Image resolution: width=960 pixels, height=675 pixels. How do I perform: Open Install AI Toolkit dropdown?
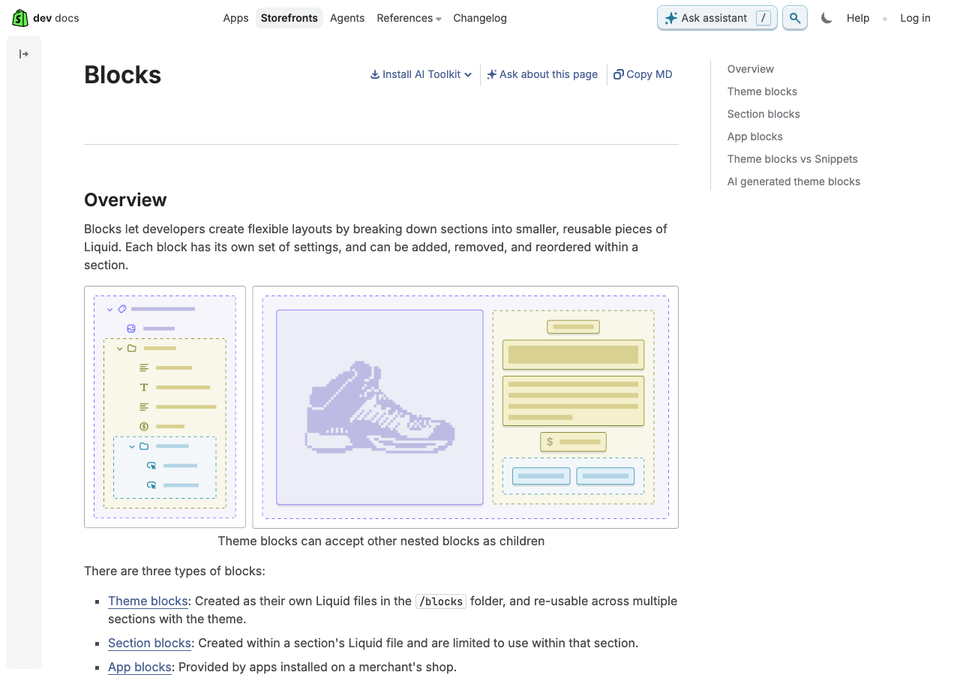[x=421, y=74]
